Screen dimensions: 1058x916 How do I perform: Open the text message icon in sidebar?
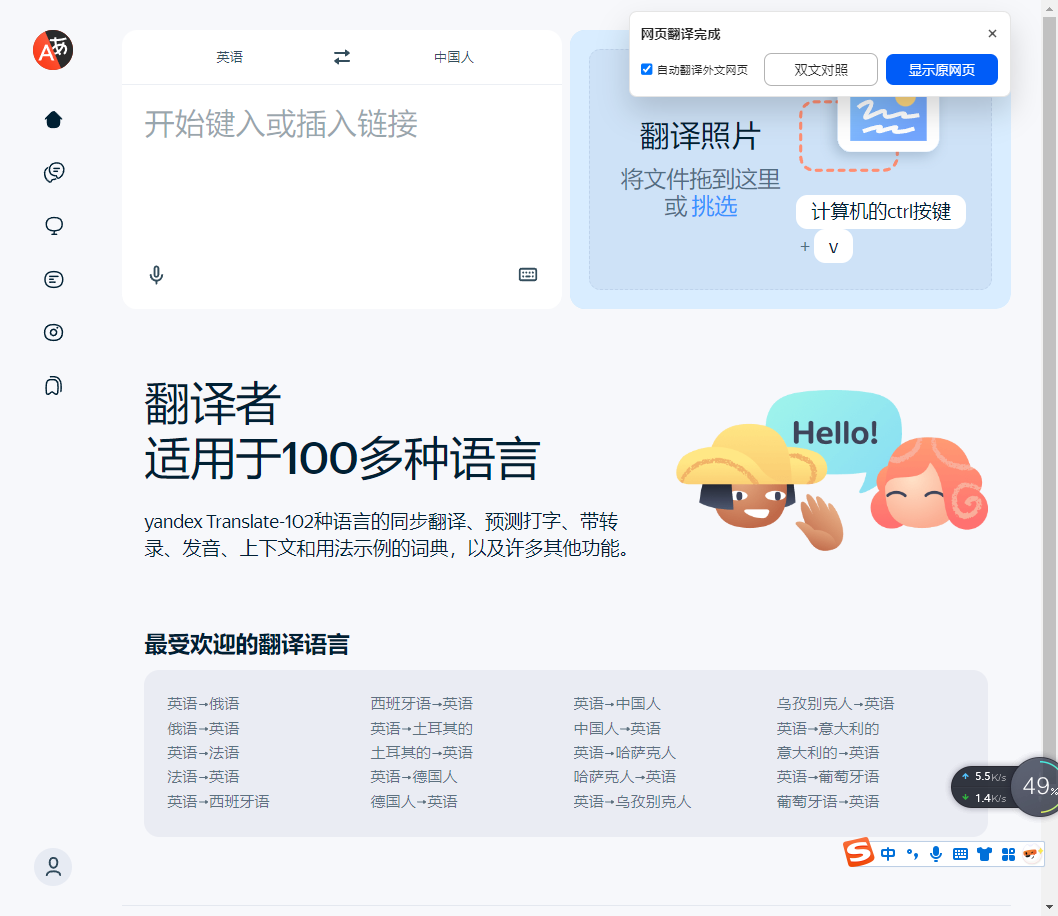(x=53, y=279)
